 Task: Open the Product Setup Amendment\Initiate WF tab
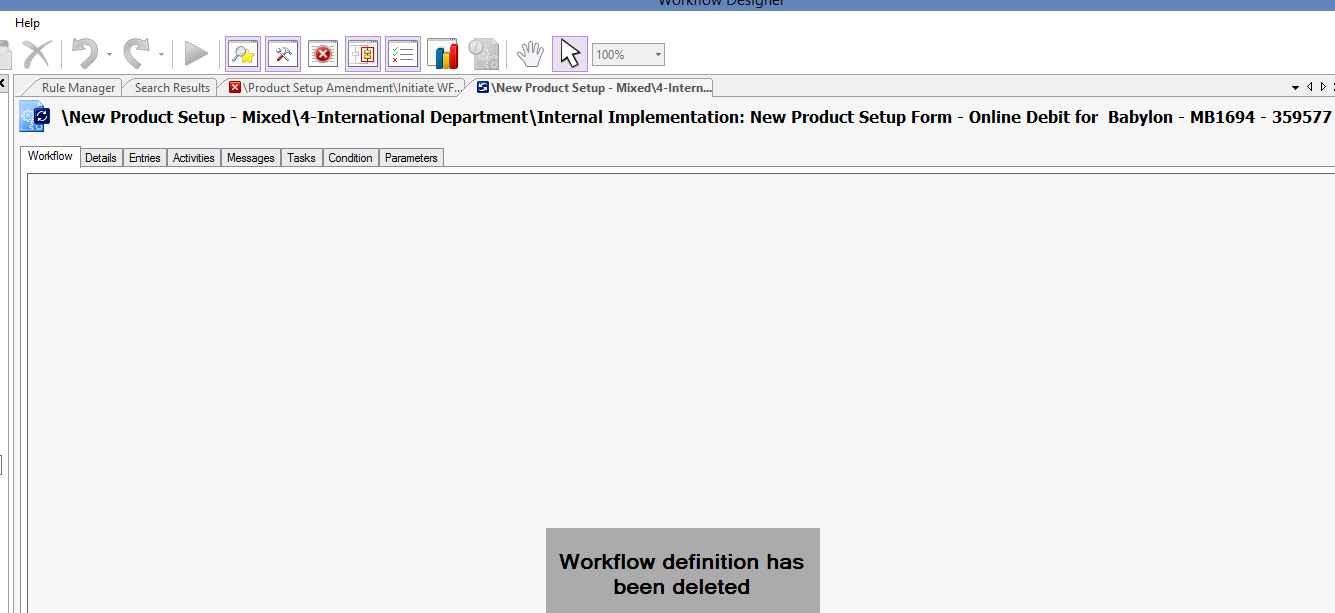tap(345, 88)
